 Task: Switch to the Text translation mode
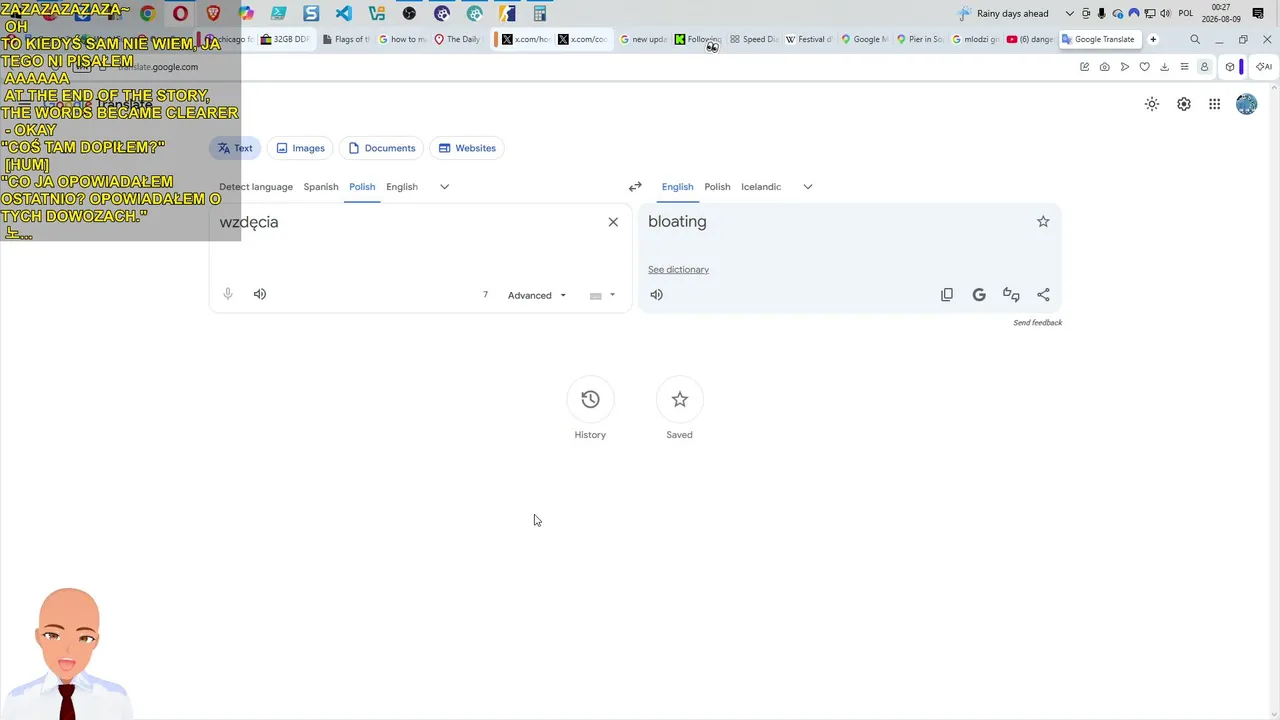coord(235,148)
